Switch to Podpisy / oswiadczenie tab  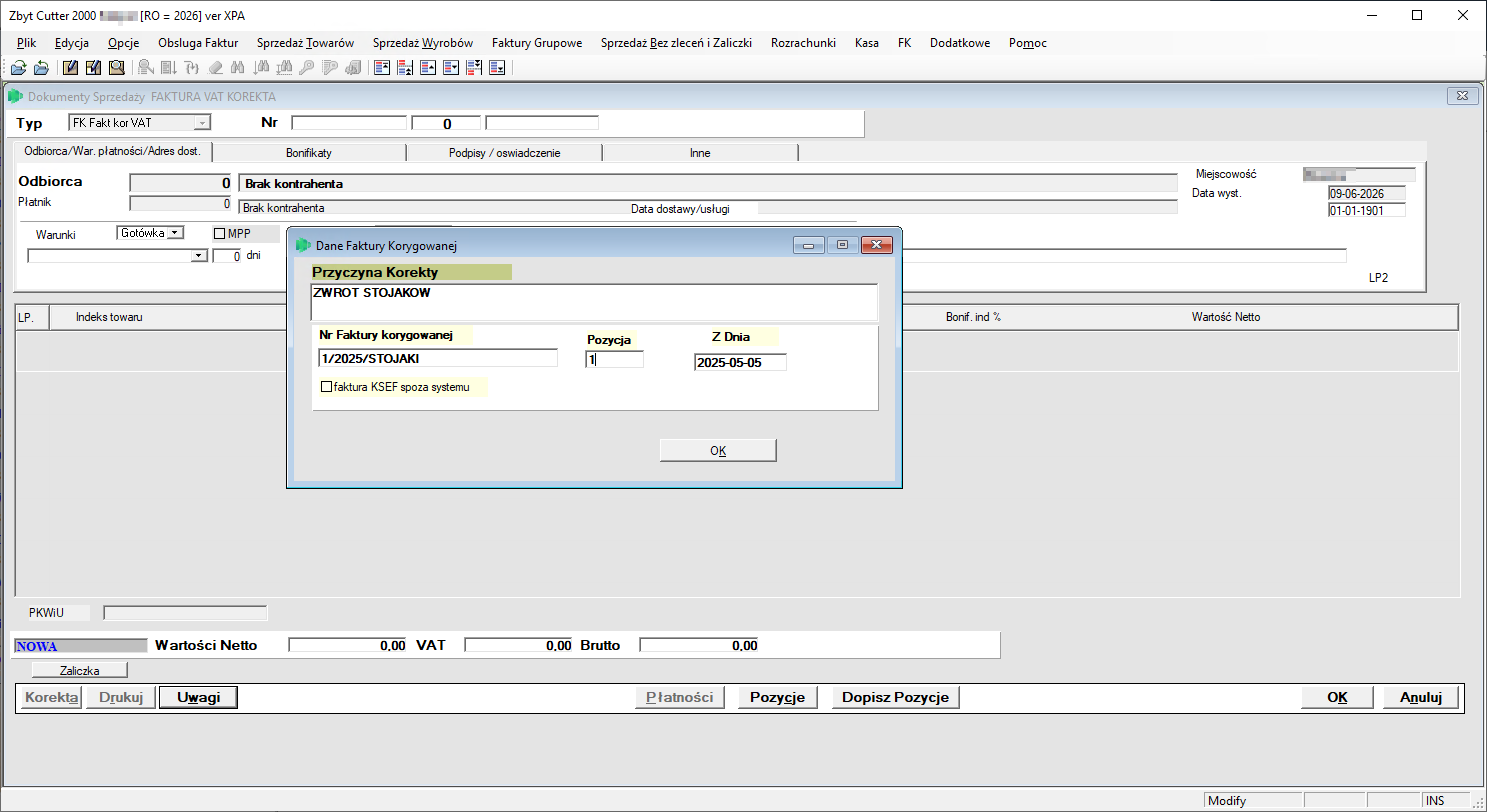504,153
